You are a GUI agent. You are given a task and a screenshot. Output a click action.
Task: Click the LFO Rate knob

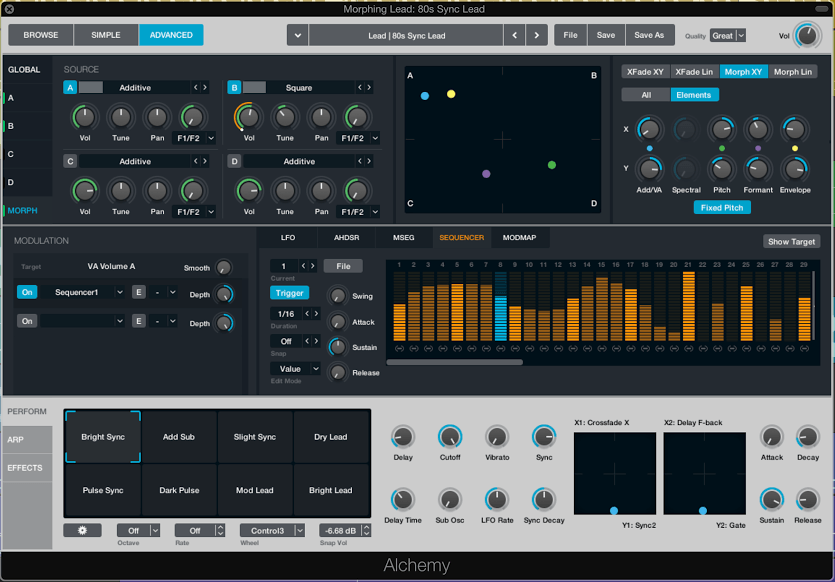[x=497, y=500]
